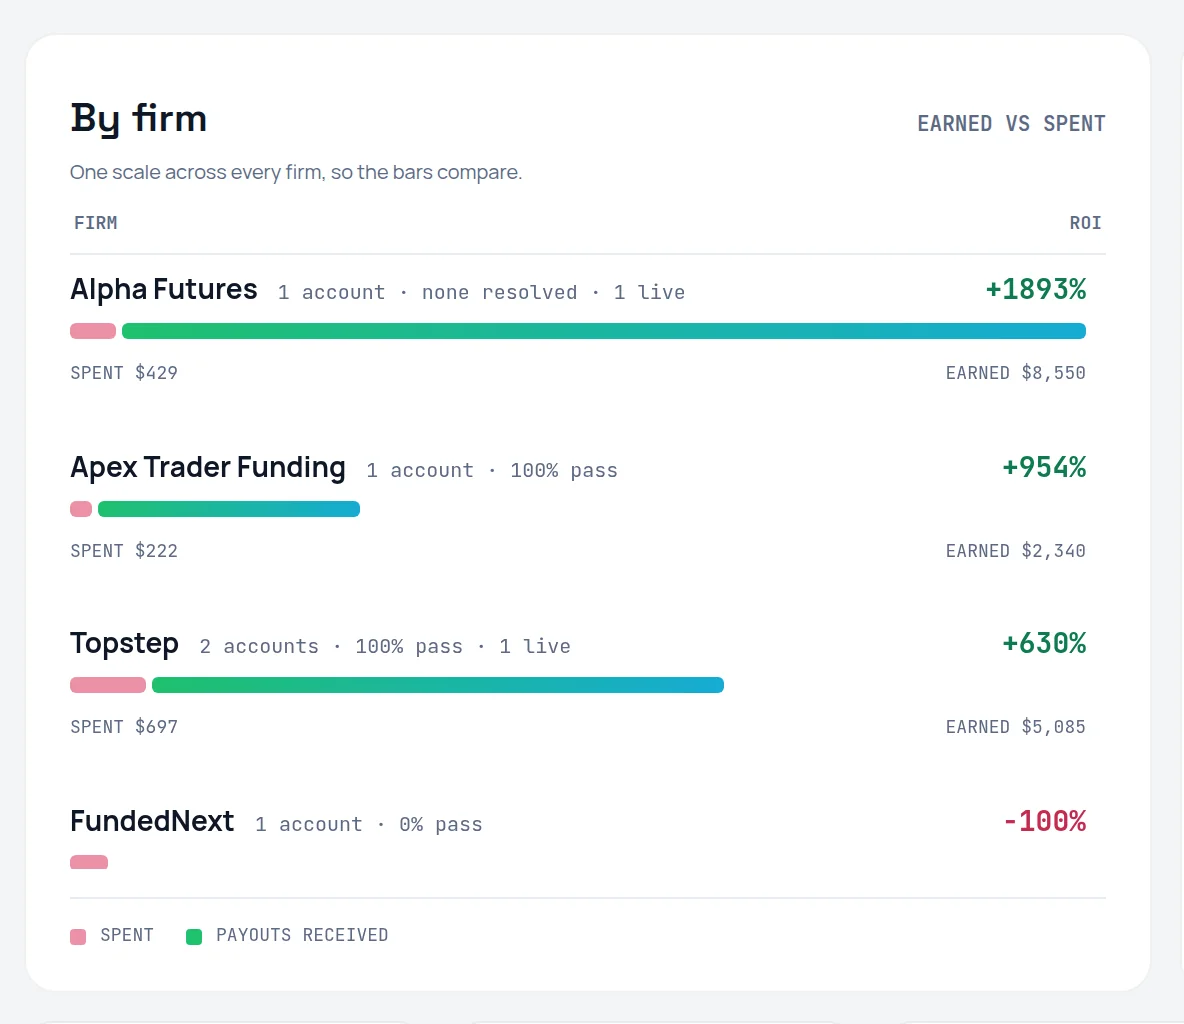
Task: Click the green PAYOUTS RECEIVED legend swatch
Action: pos(194,937)
